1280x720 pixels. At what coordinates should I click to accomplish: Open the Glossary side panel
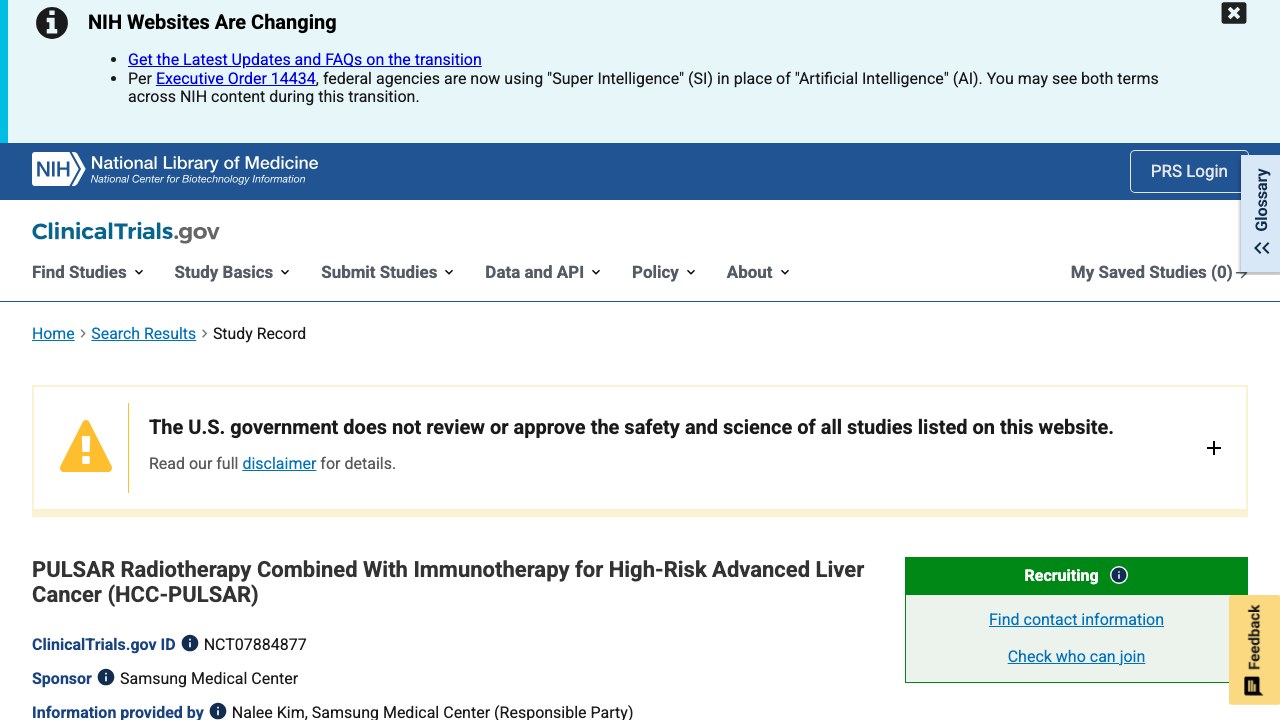pyautogui.click(x=1261, y=213)
